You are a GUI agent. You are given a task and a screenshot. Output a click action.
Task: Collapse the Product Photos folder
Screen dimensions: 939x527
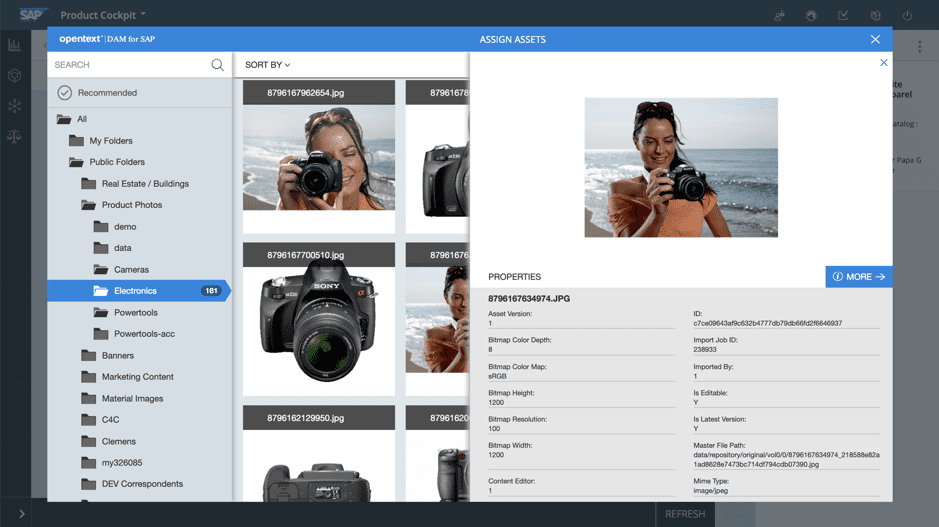point(122,205)
